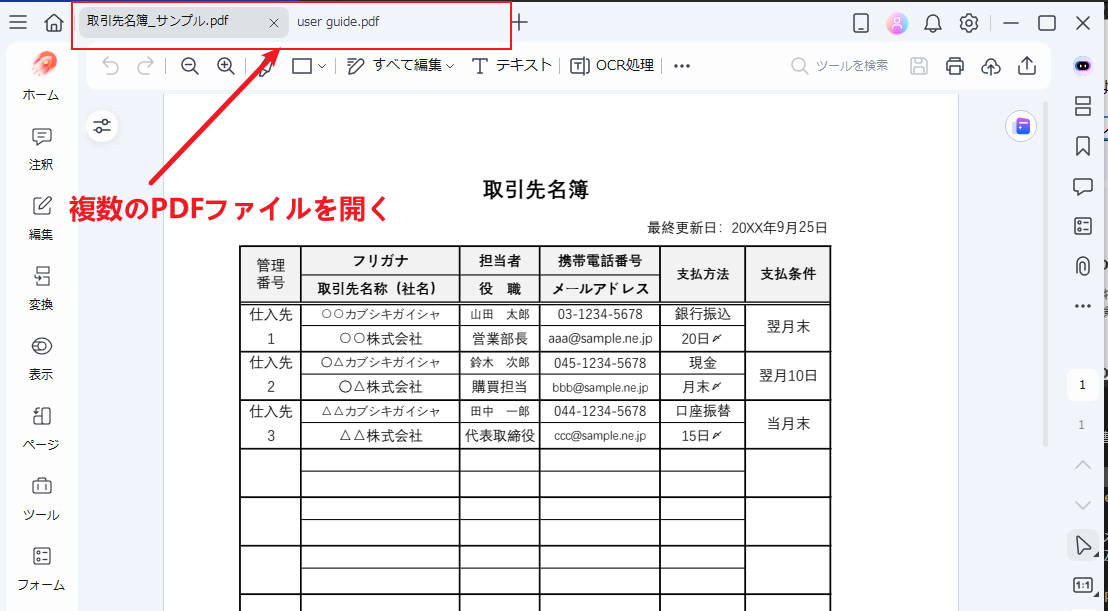Open the attachments panel
The image size is (1108, 611).
(1082, 265)
